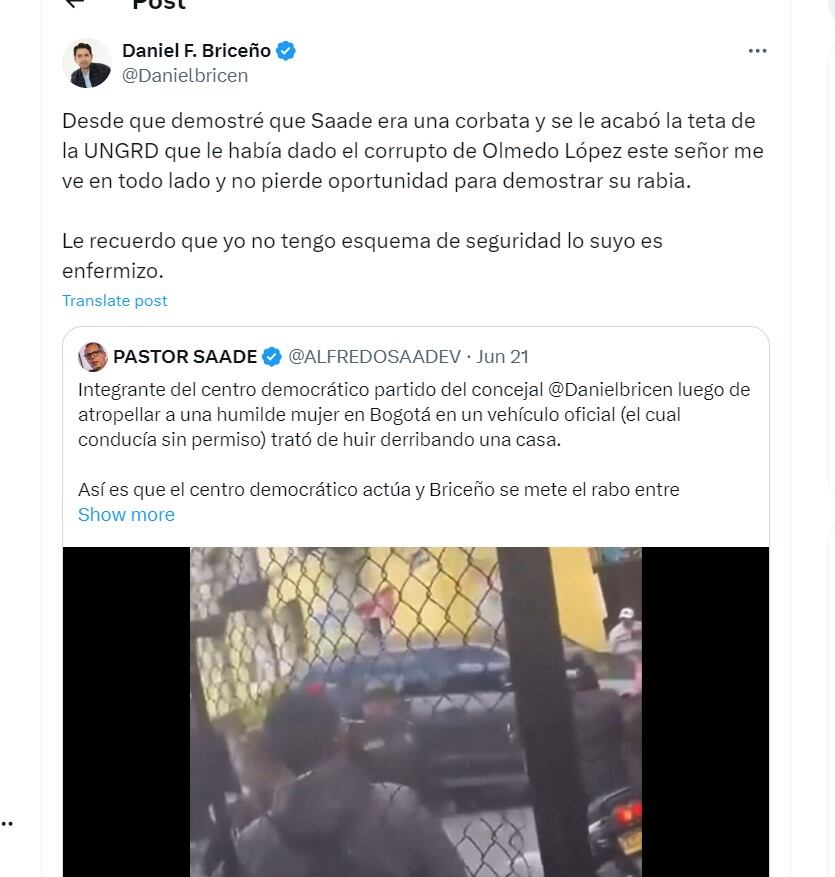The image size is (835, 877).
Task: Click the left black bar of the video
Action: (x=126, y=711)
